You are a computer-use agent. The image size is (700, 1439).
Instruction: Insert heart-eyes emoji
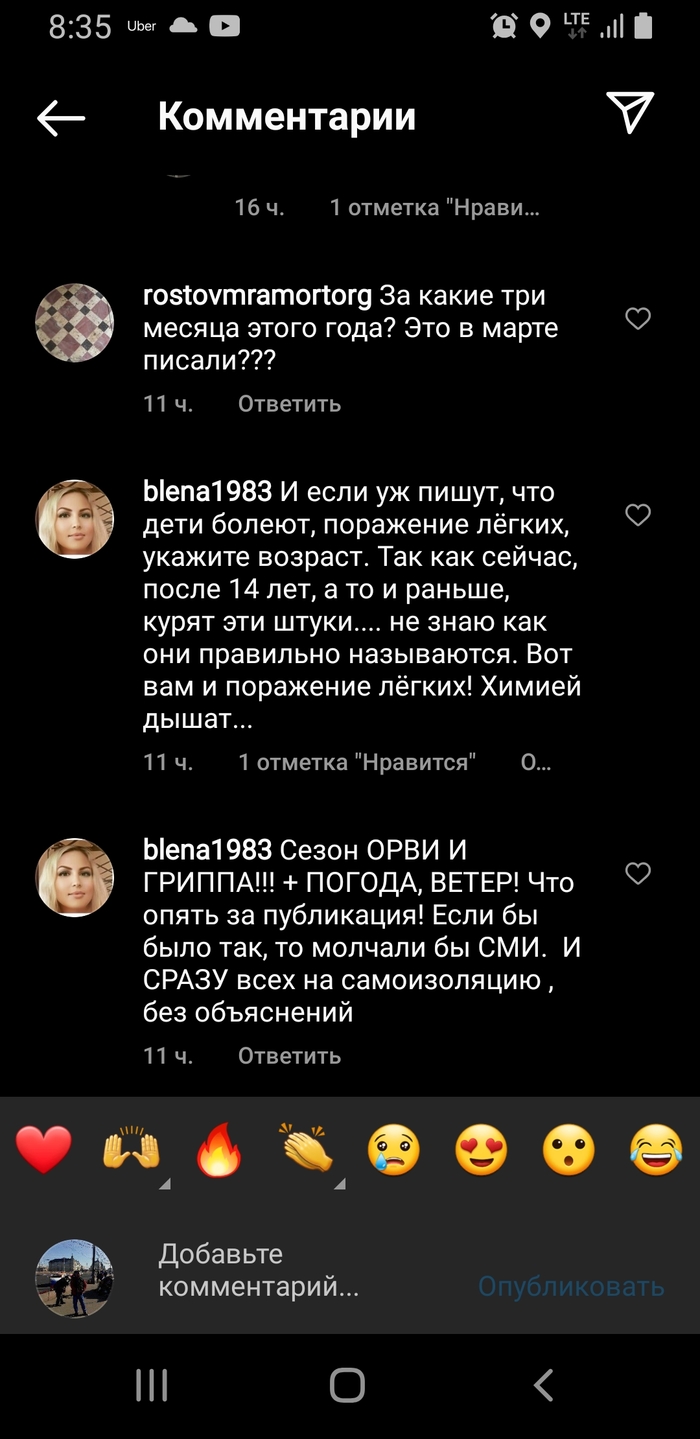pyautogui.click(x=481, y=1150)
